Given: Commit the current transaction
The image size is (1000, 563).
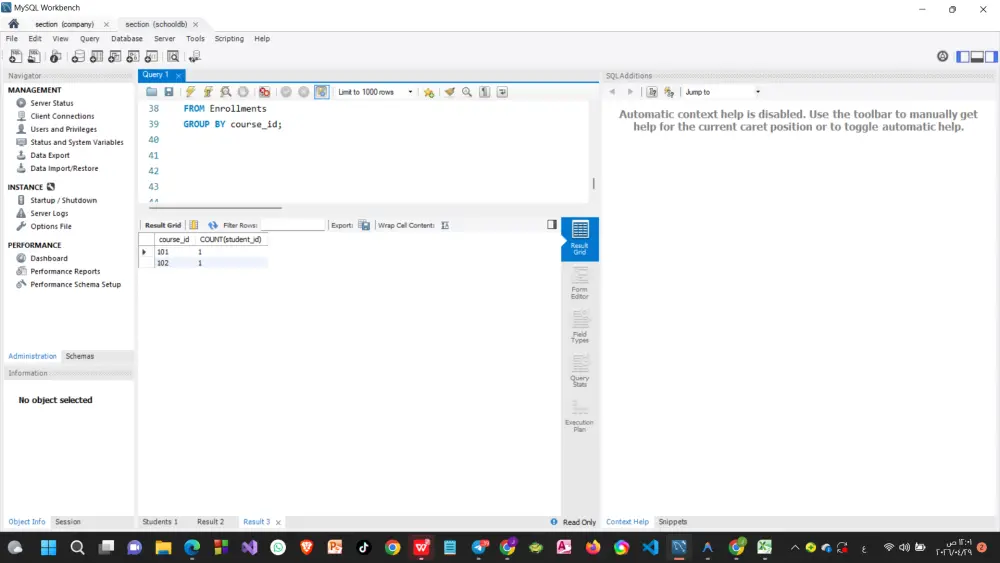Looking at the screenshot, I should pos(286,92).
